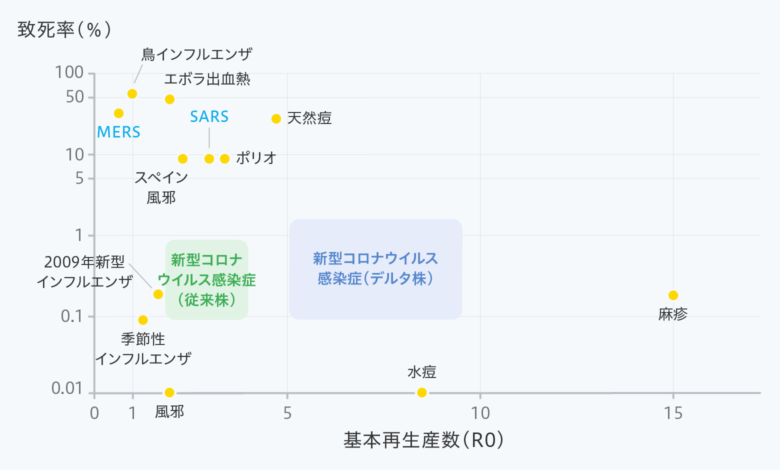The image size is (780, 470).
Task: Click the SARS data point
Action: (x=209, y=159)
